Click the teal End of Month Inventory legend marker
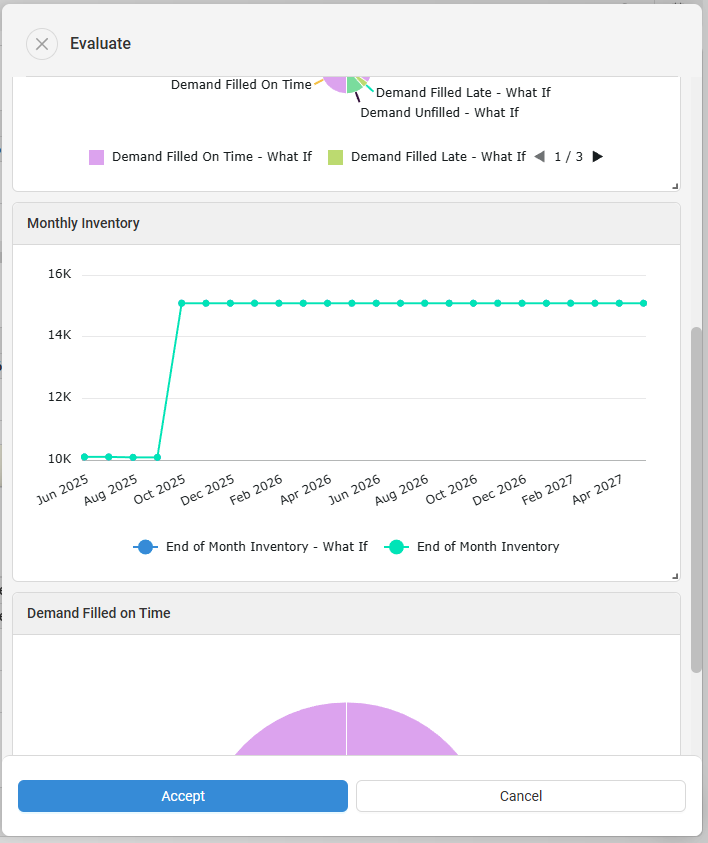 click(x=397, y=547)
